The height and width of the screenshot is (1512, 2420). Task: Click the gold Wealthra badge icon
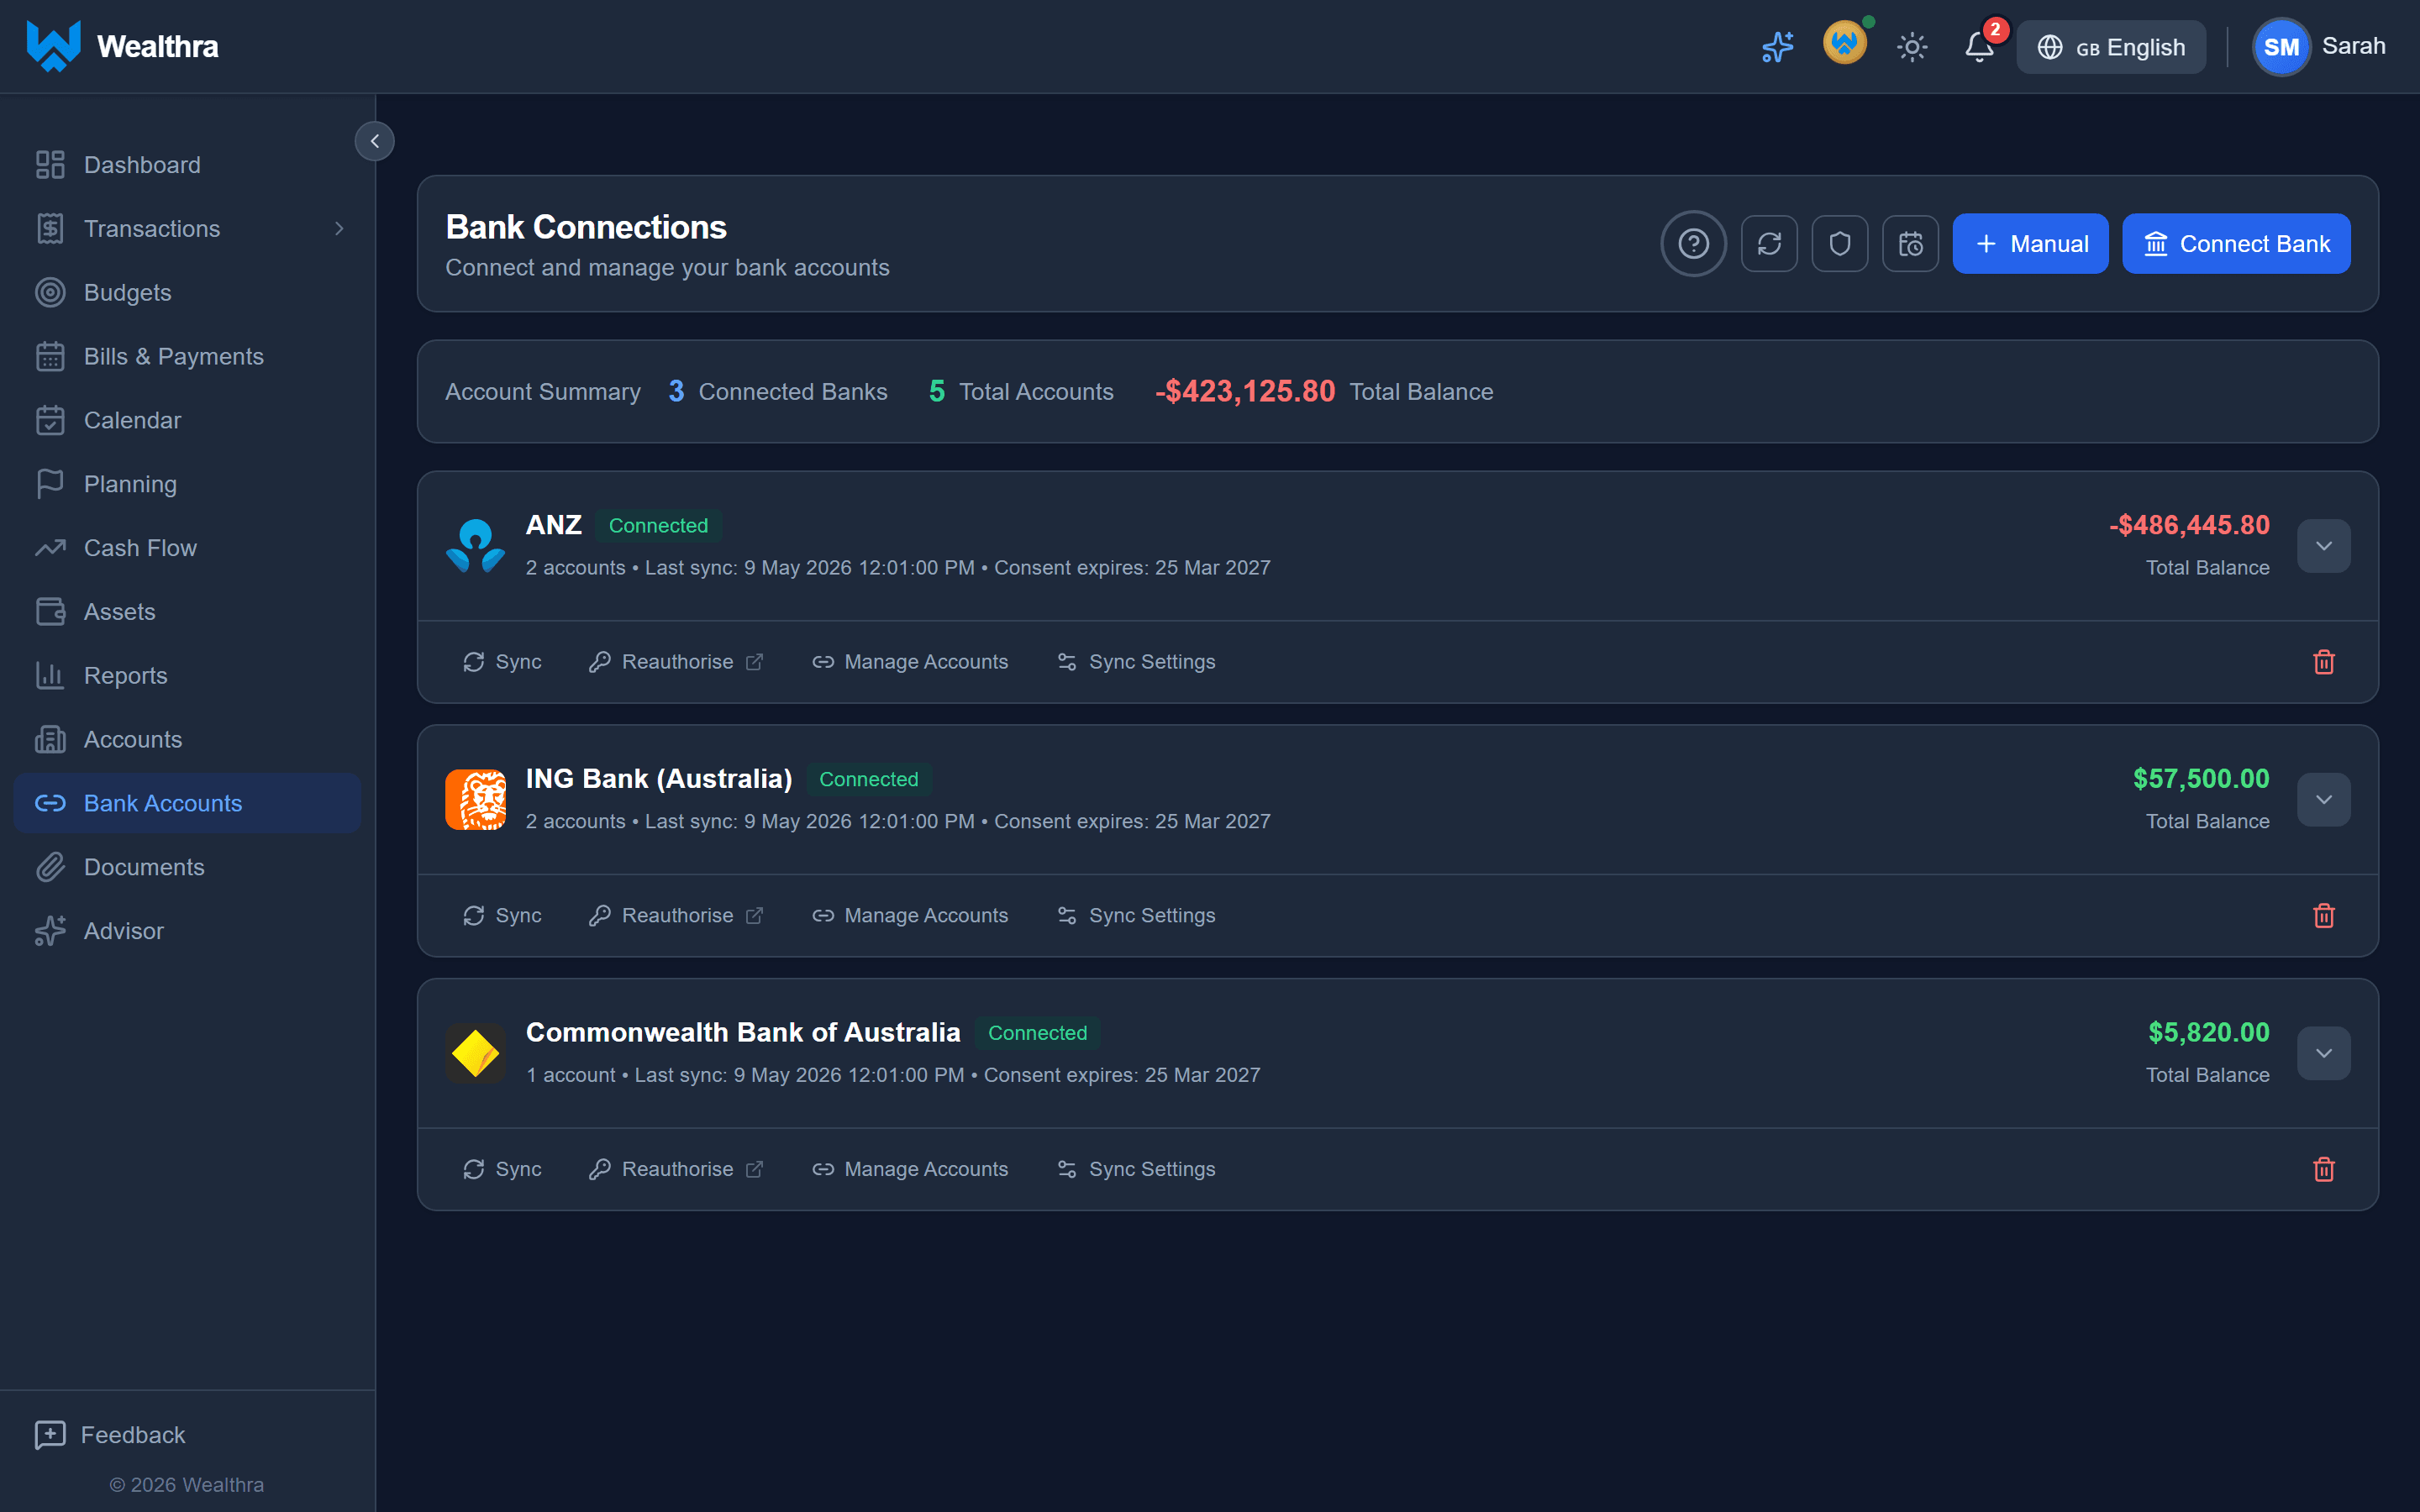[1844, 44]
